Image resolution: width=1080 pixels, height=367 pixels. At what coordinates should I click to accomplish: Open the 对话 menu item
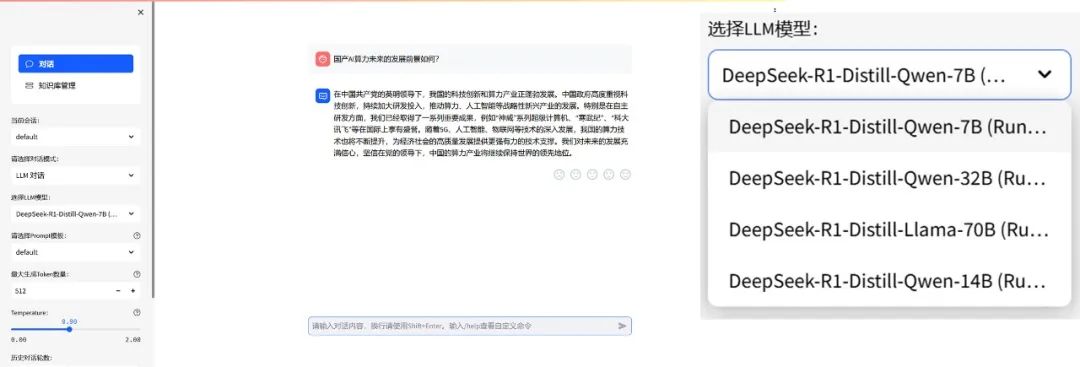(x=76, y=63)
